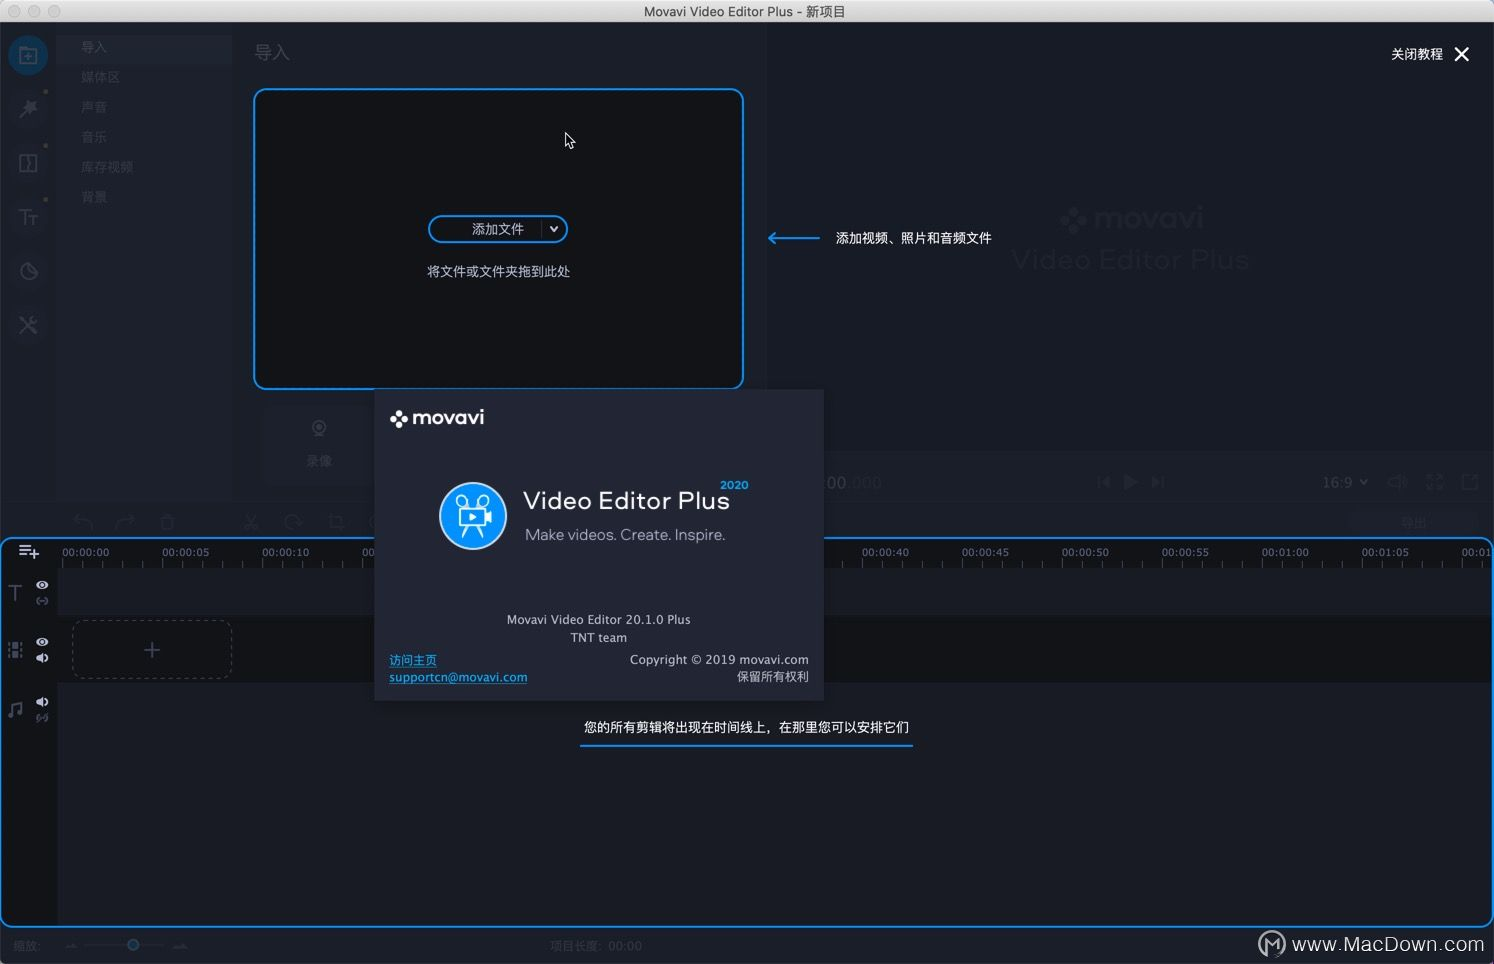Screen dimensions: 1494x964
Task: Click the 'TNT team' text in About dialog
Action: click(598, 638)
